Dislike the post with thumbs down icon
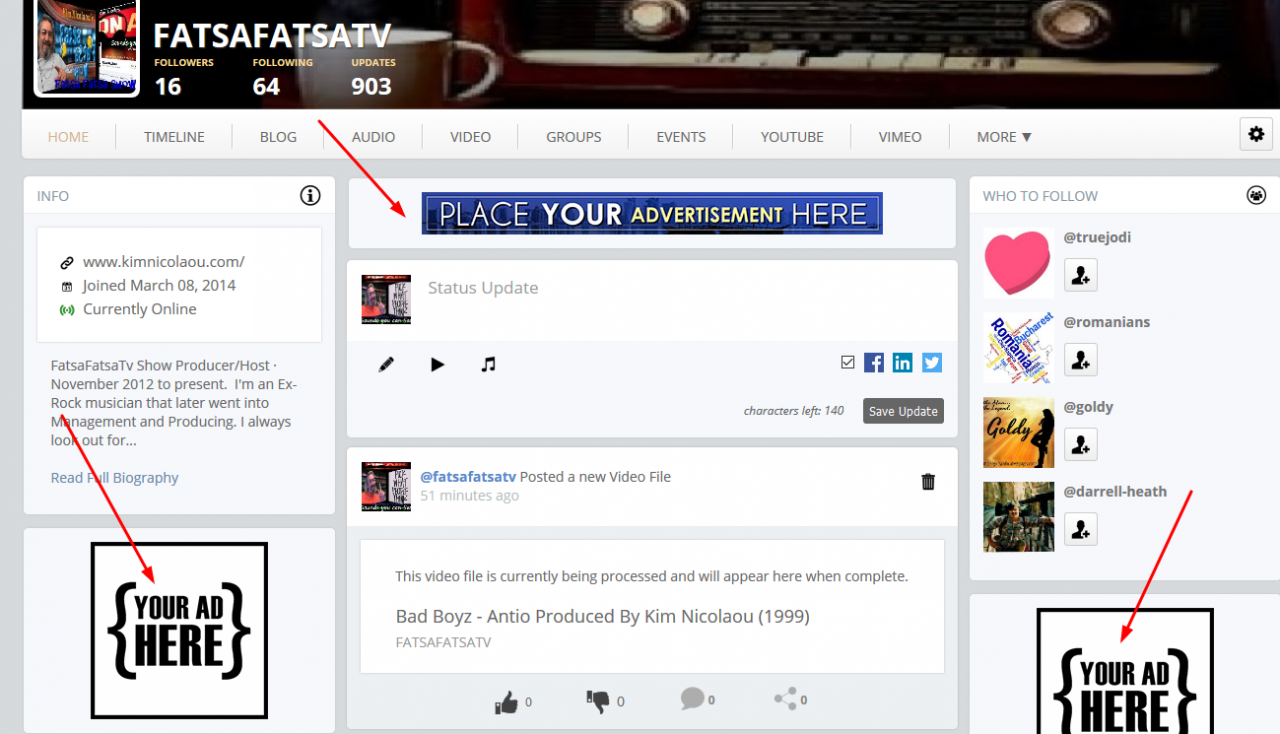 pos(598,702)
